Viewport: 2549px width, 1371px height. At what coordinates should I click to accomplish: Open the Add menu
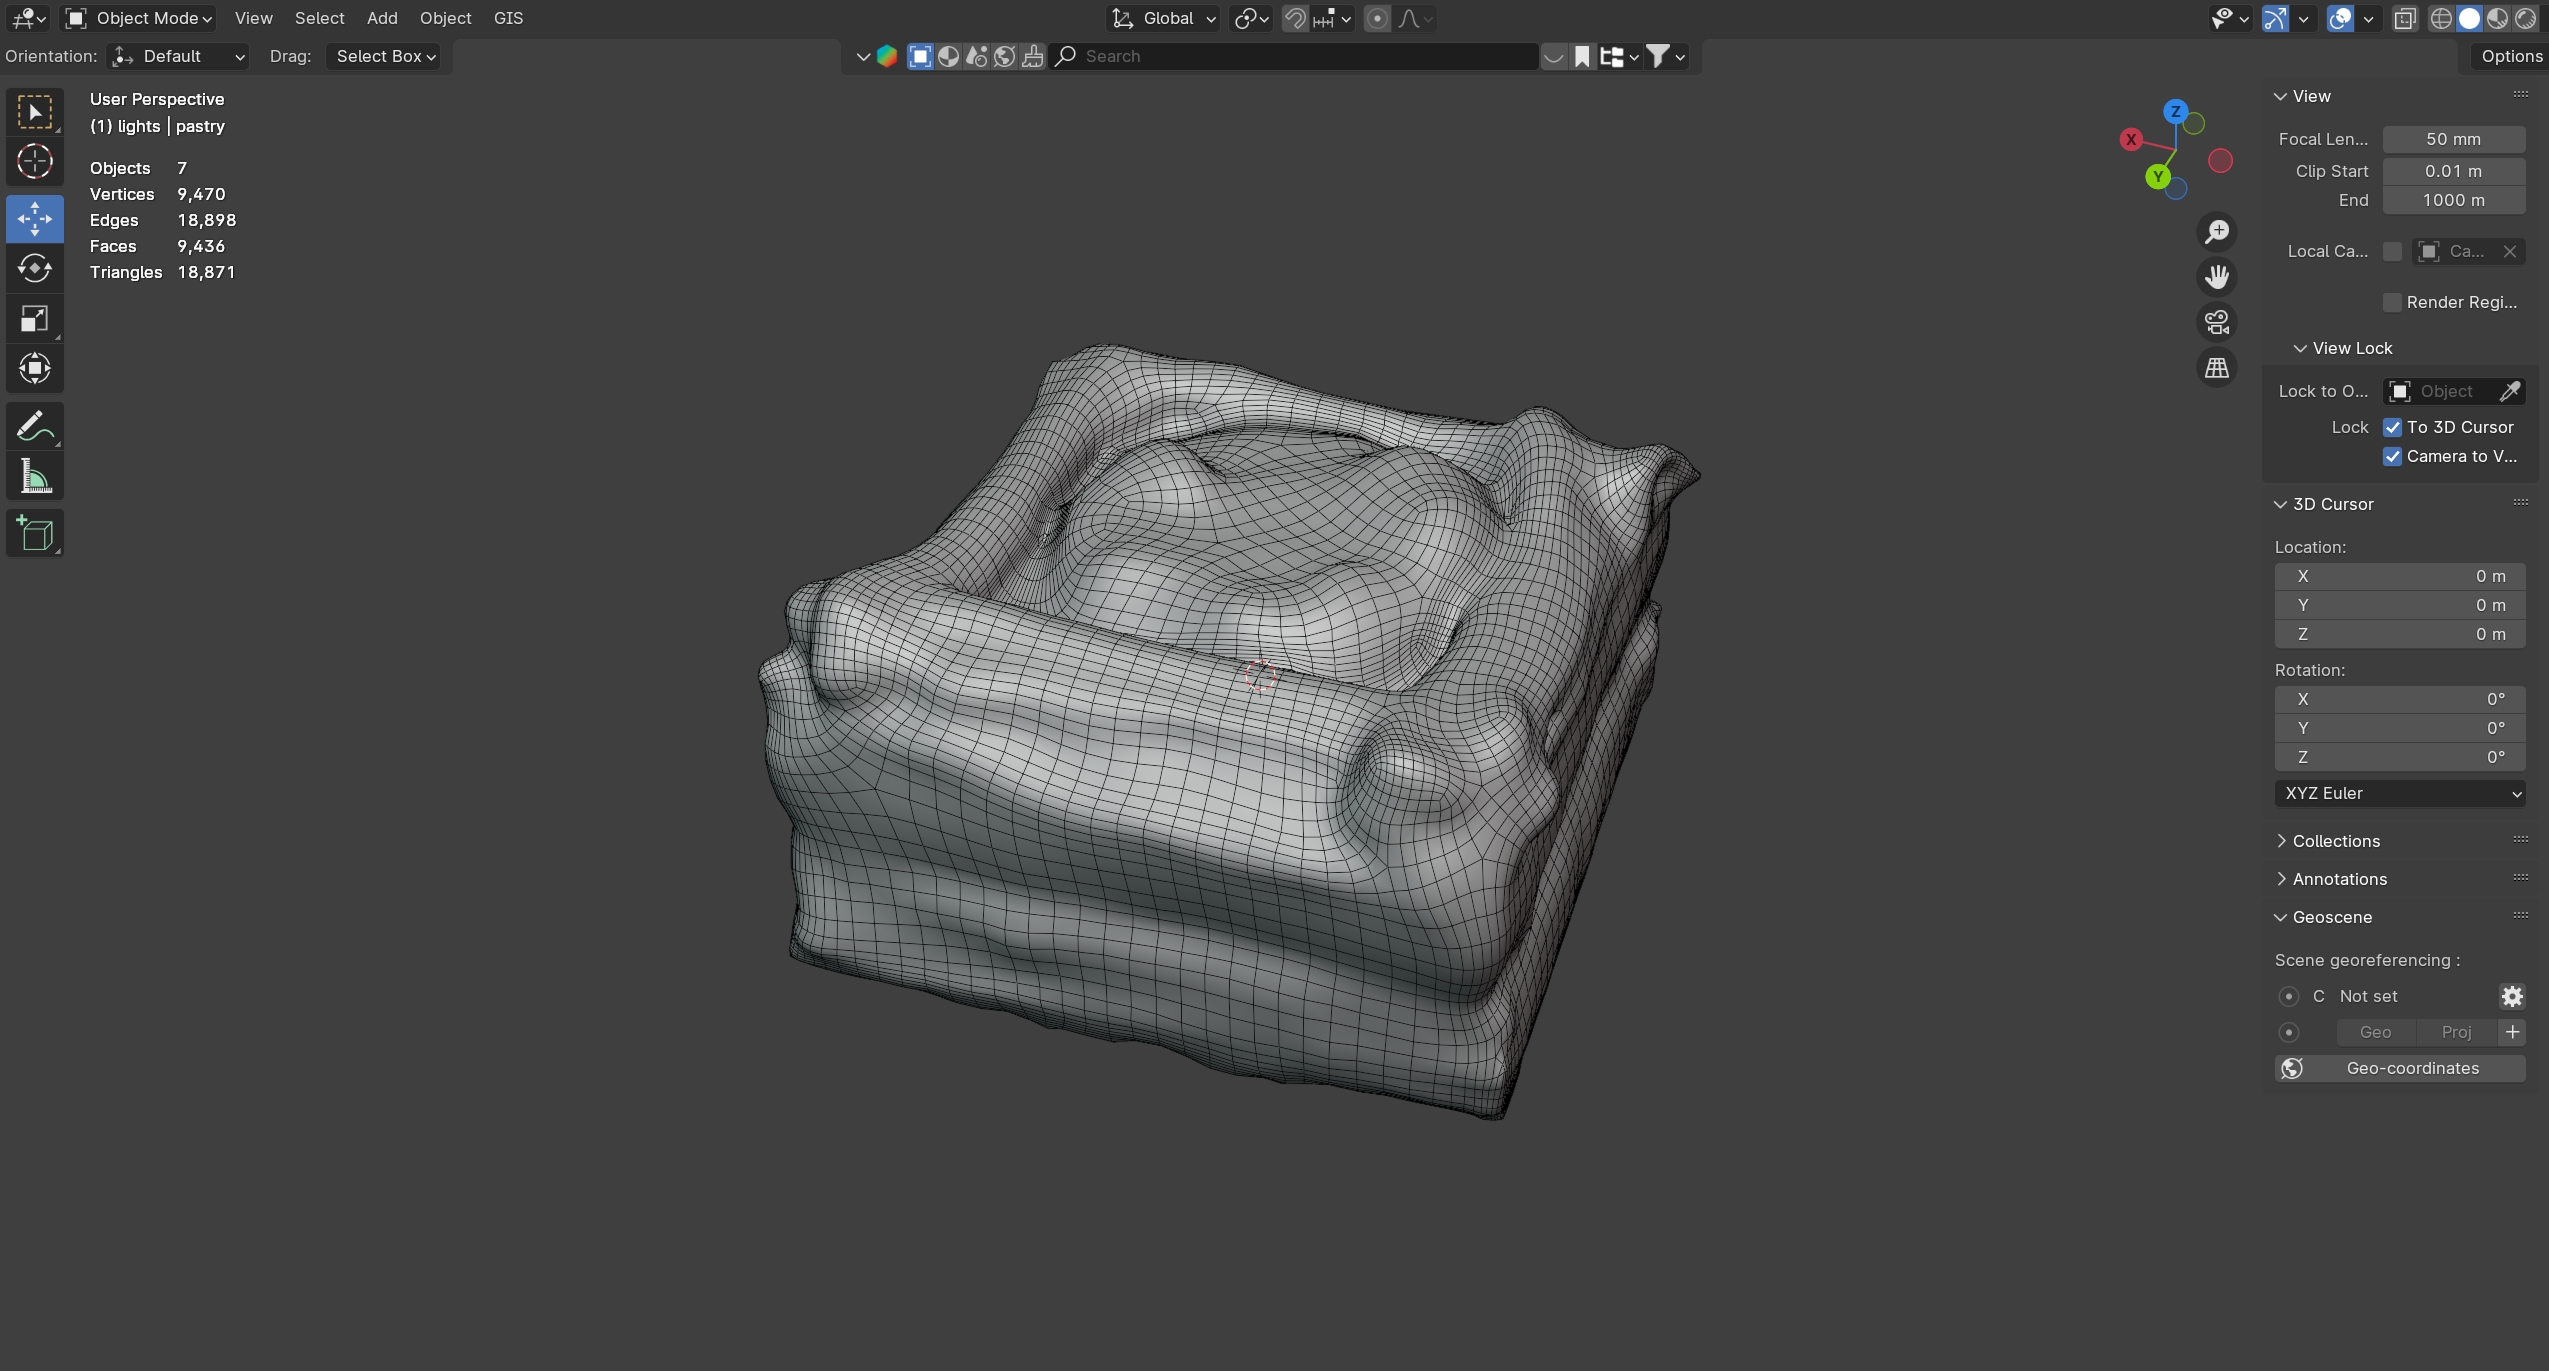(x=381, y=18)
